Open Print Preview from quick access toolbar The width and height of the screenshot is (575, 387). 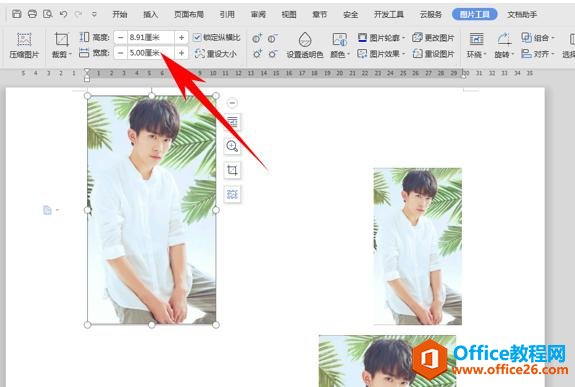[x=48, y=14]
